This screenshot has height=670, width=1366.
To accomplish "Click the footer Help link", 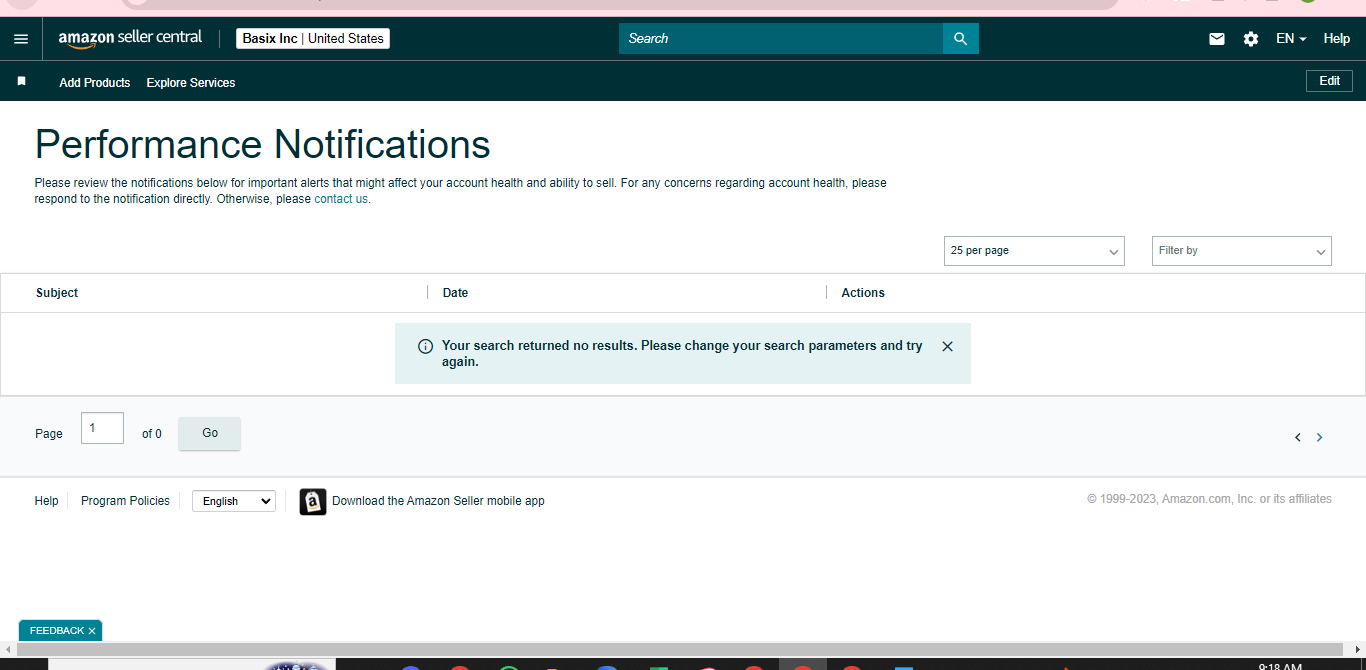I will [47, 501].
